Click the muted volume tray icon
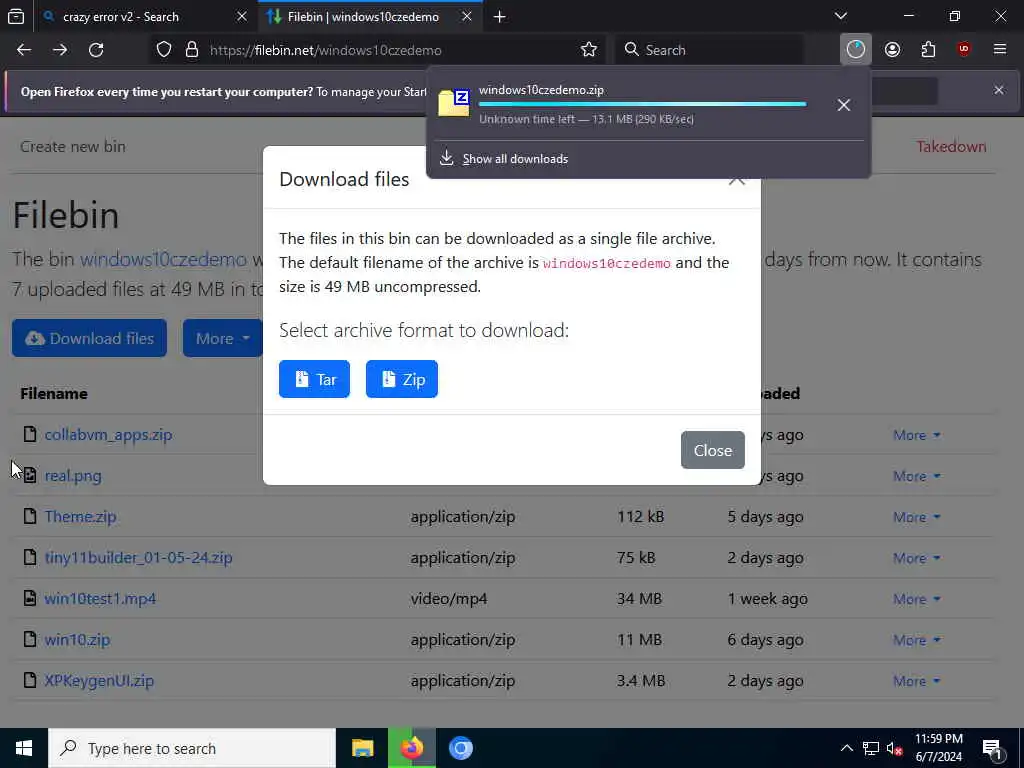 pyautogui.click(x=894, y=748)
